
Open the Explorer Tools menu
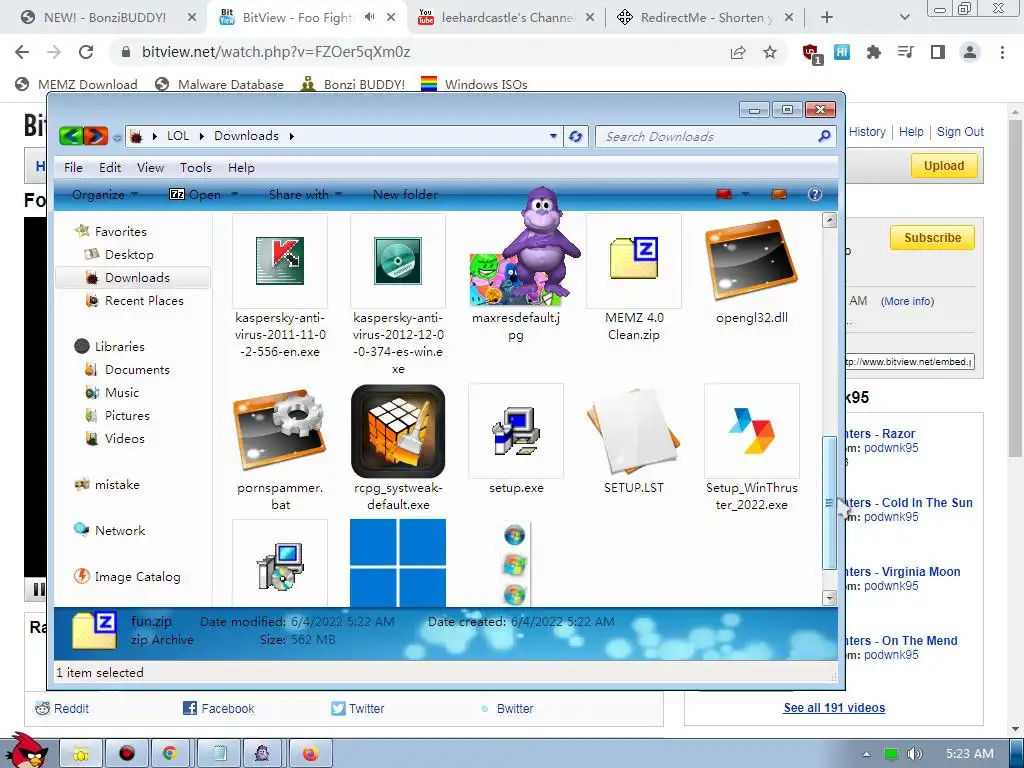pyautogui.click(x=196, y=168)
